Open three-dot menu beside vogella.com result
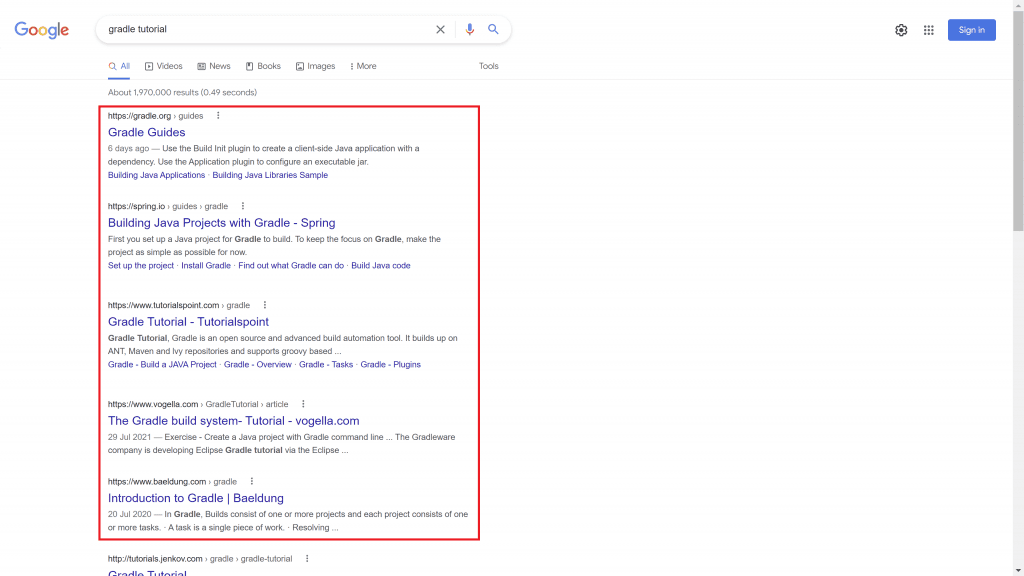The width and height of the screenshot is (1024, 576). pos(303,404)
